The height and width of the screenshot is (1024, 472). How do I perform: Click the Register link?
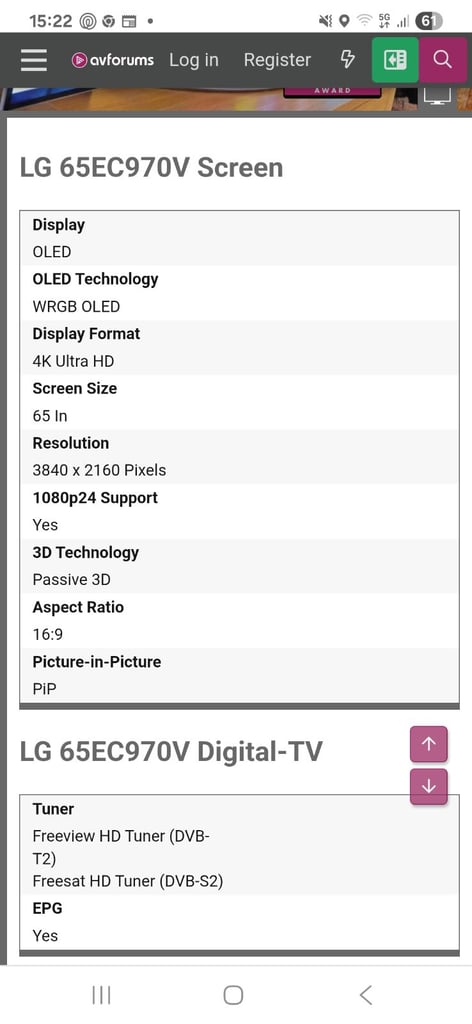[277, 60]
